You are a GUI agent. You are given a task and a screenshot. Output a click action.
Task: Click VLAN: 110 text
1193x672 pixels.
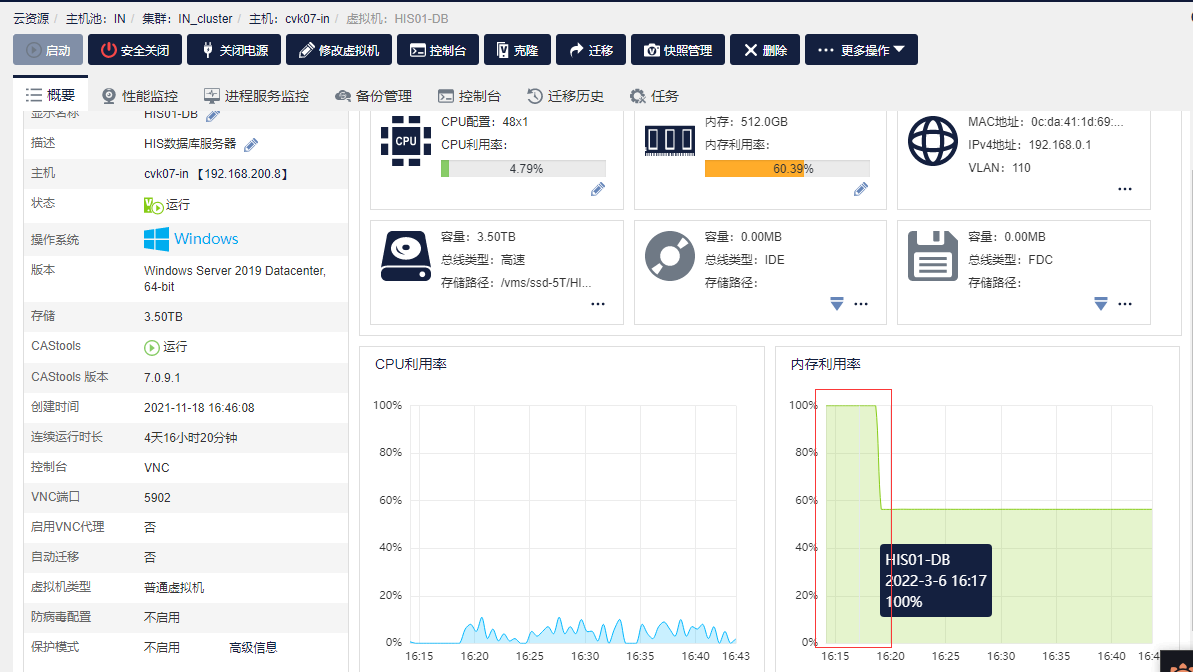[x=999, y=167]
